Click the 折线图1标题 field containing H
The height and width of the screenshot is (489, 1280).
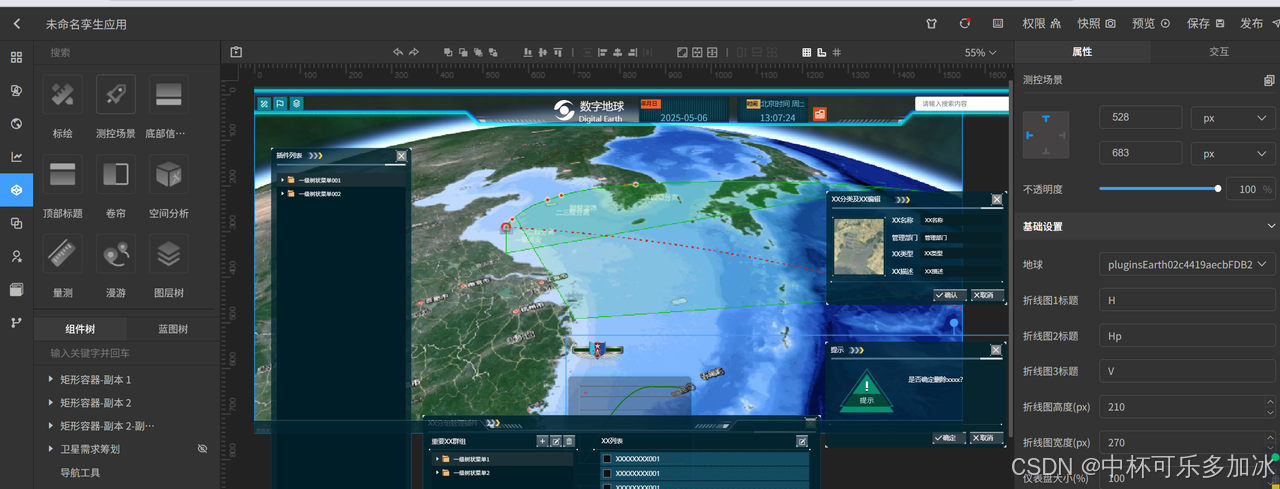pos(1187,300)
